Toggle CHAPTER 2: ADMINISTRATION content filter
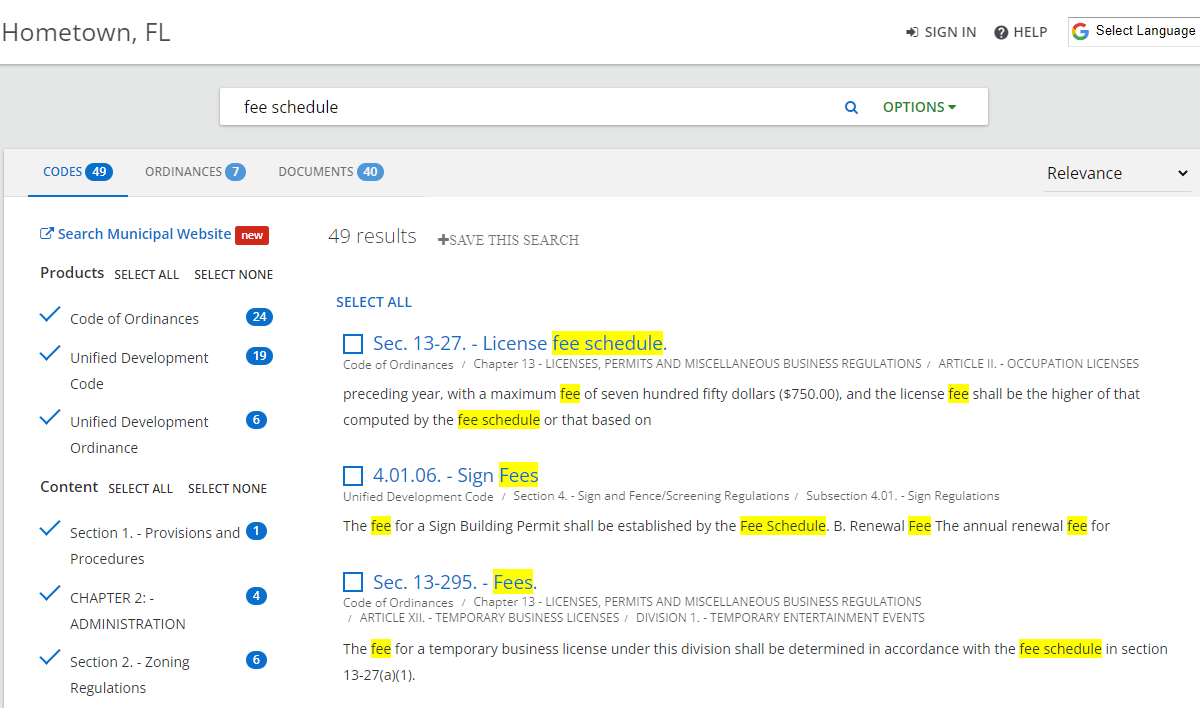This screenshot has height=708, width=1200. pyautogui.click(x=50, y=595)
